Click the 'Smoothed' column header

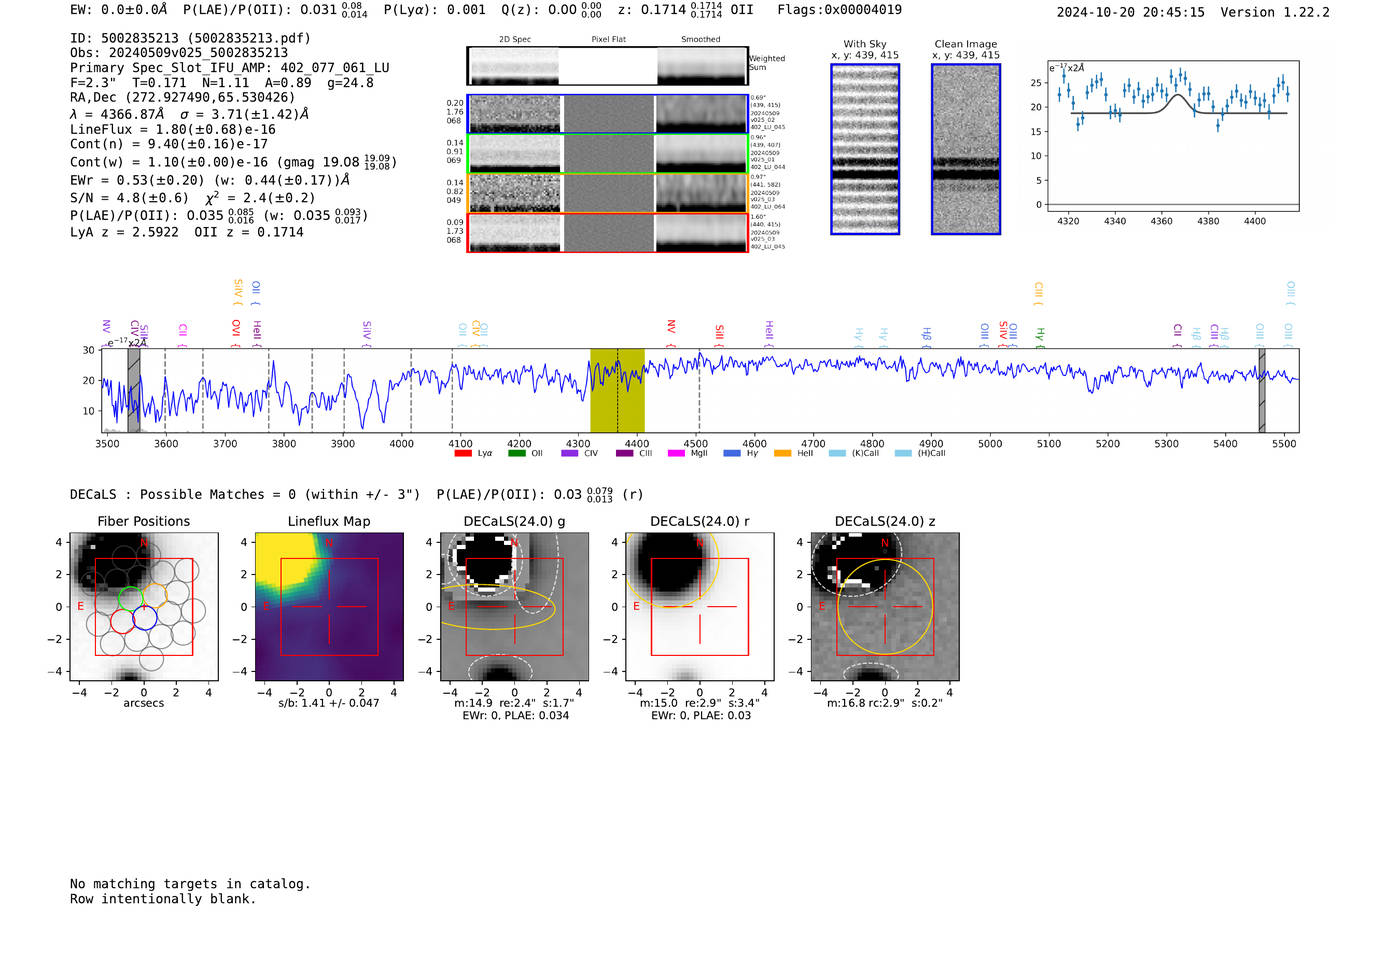tap(701, 40)
